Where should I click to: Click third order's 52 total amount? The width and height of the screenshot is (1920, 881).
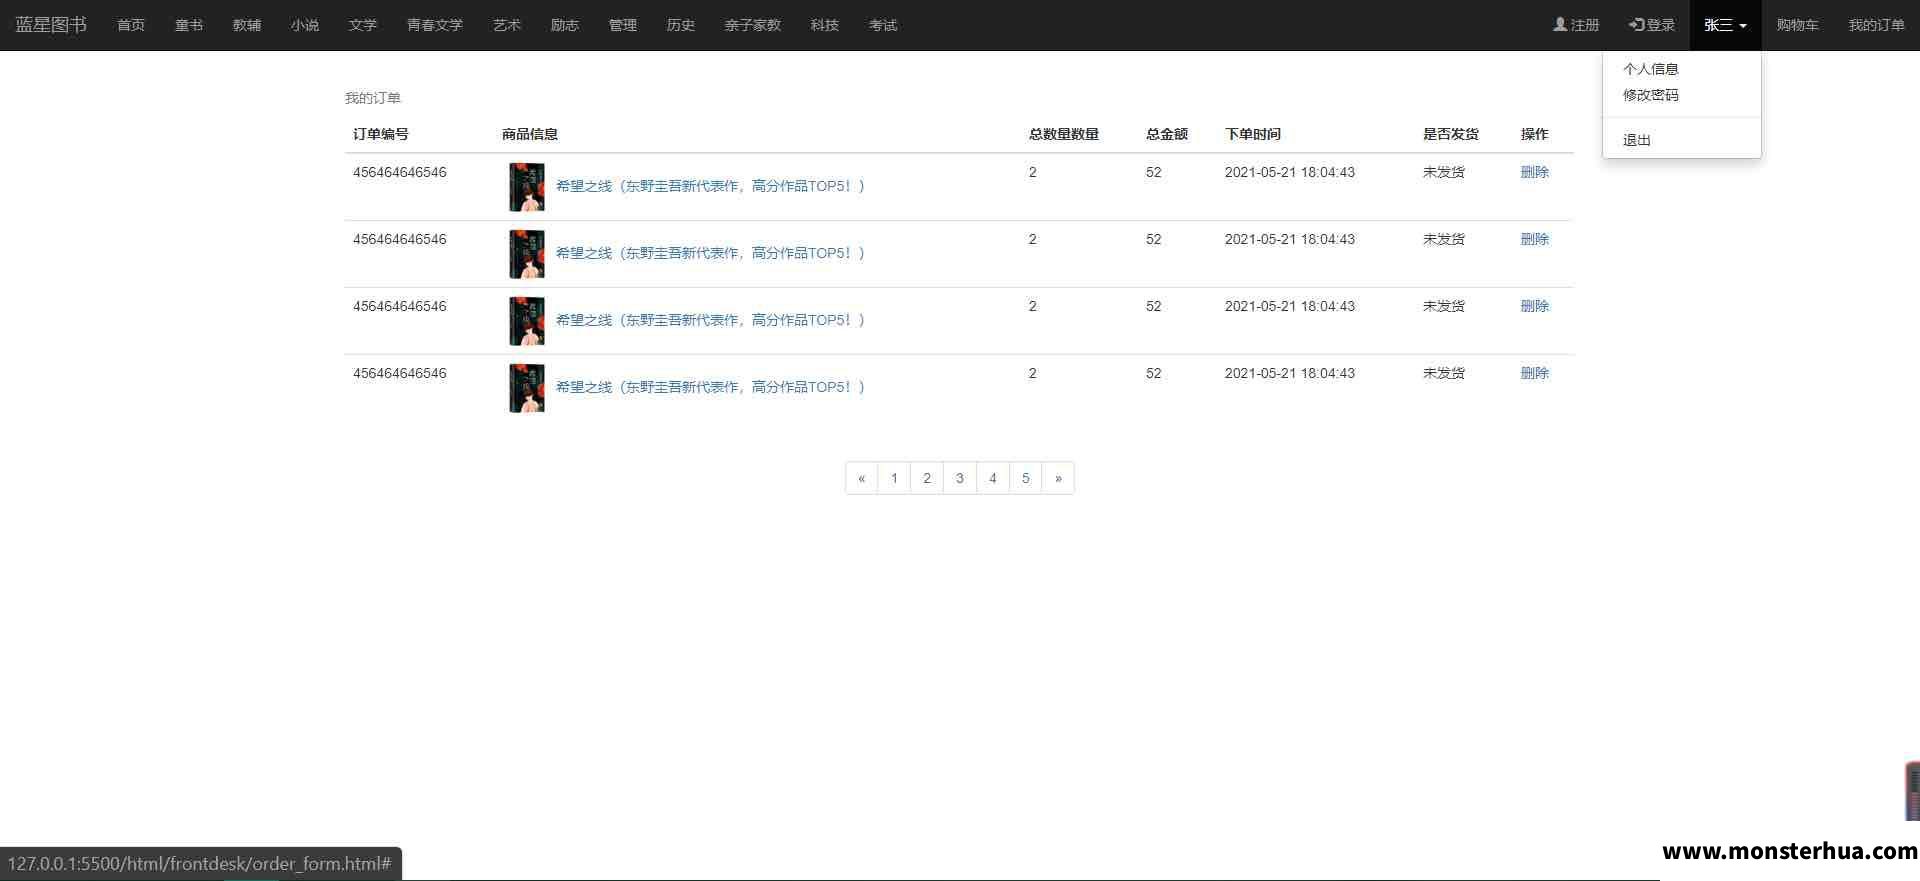(1154, 306)
